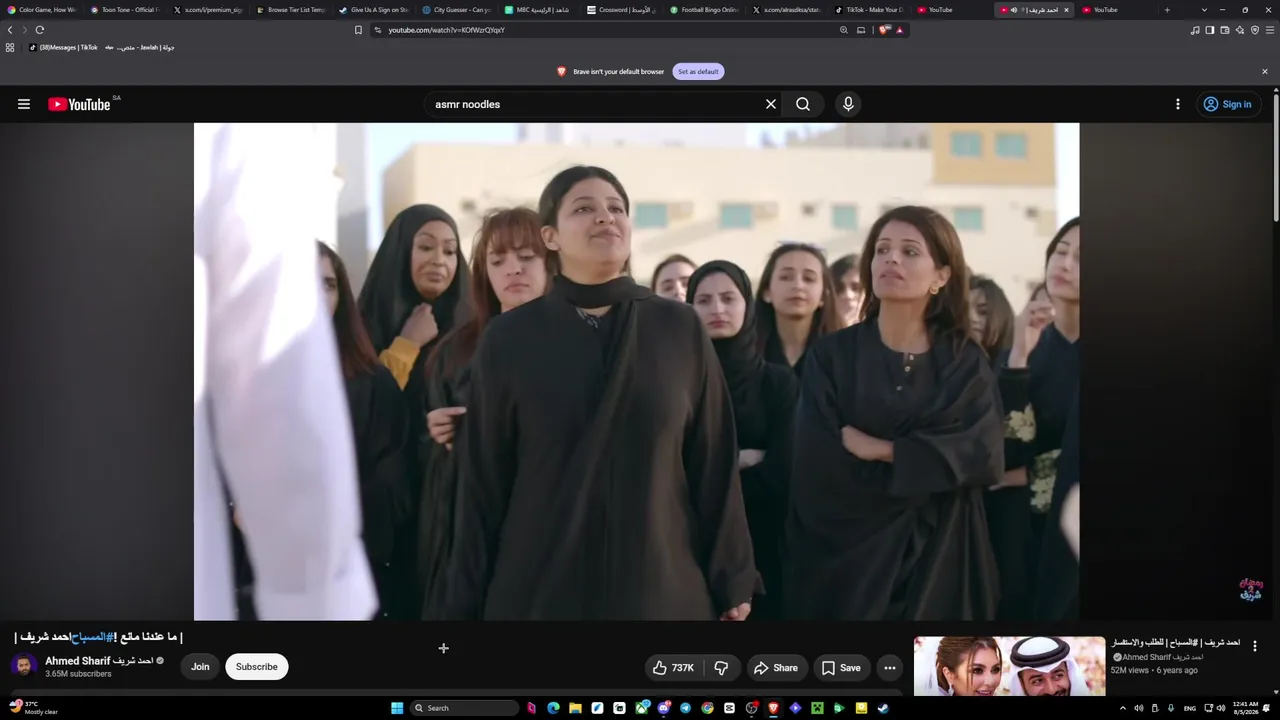Open the recommended video thumbnail
The width and height of the screenshot is (1280, 720).
[1009, 666]
